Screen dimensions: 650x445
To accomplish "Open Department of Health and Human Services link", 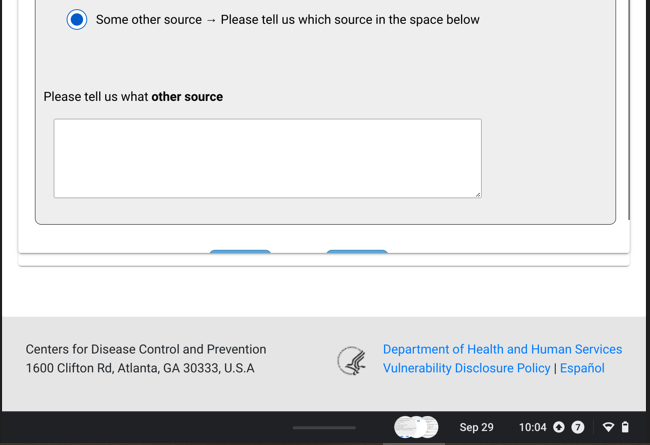I will [x=502, y=349].
